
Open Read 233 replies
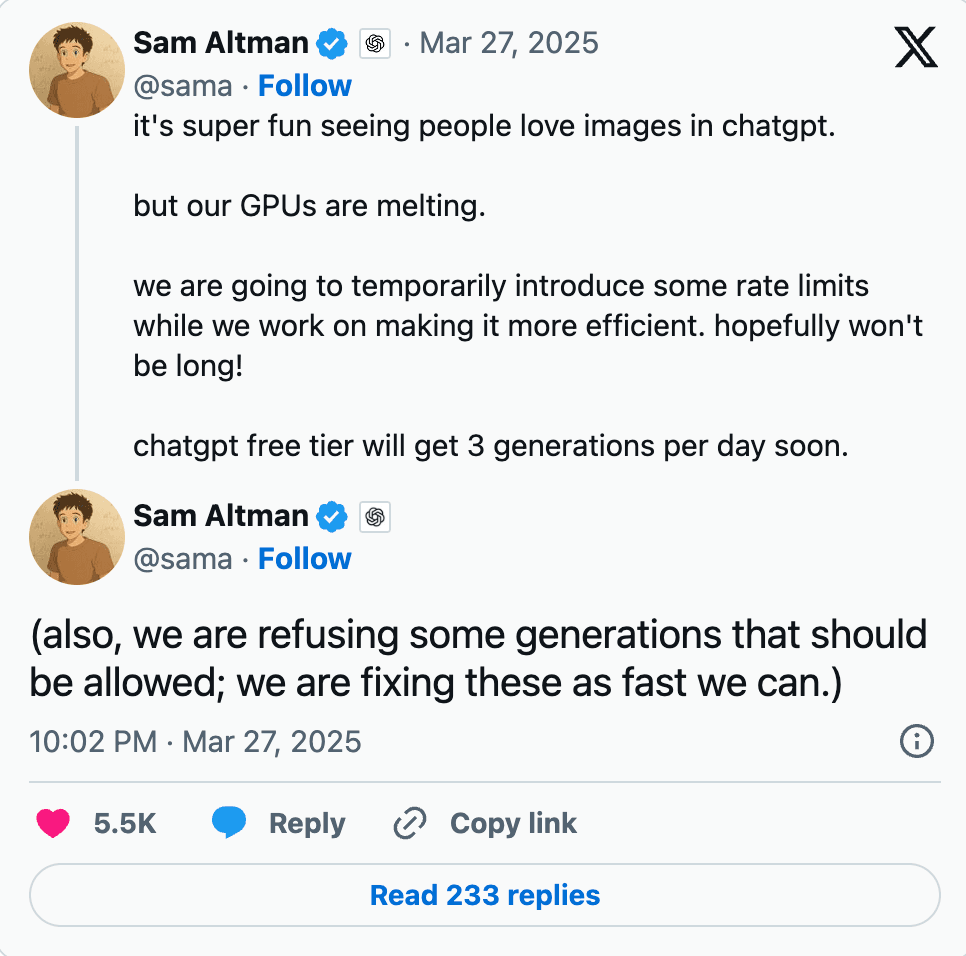(484, 895)
